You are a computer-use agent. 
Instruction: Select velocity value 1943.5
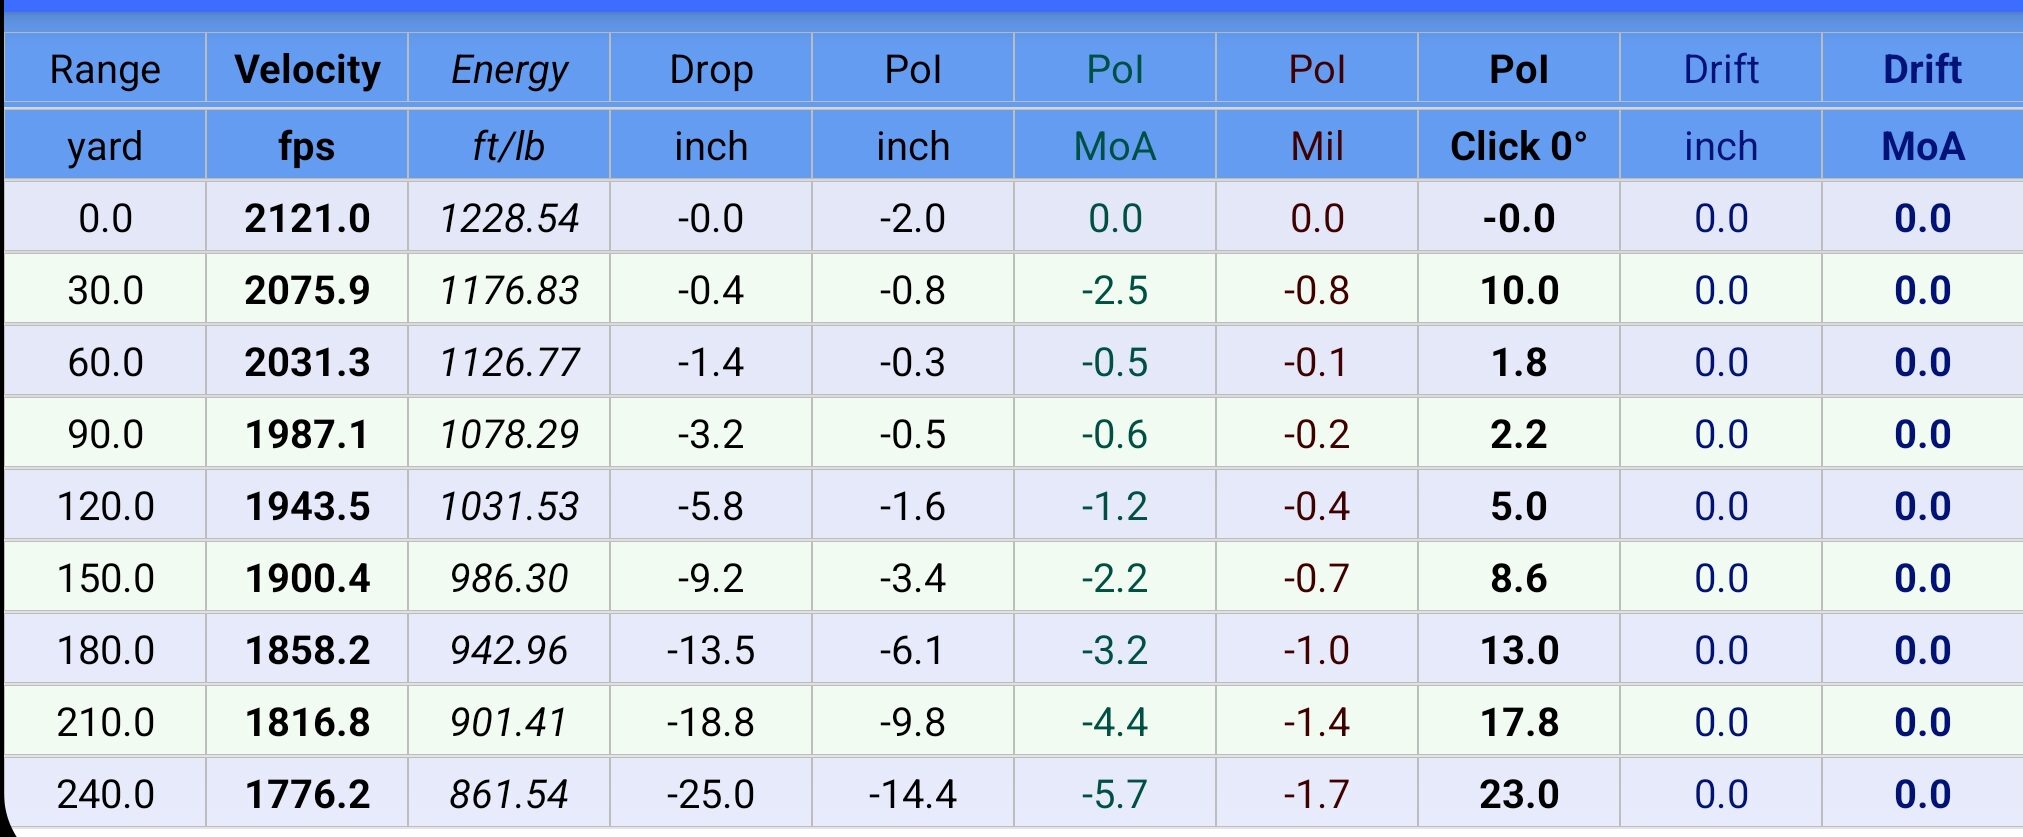tap(307, 506)
